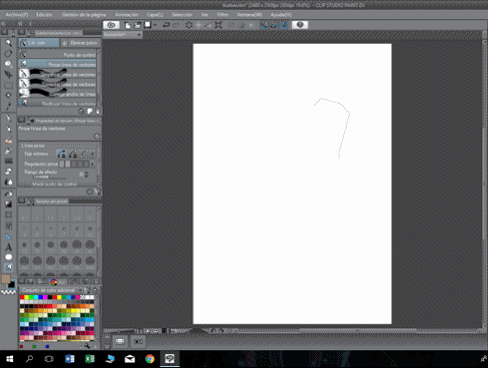488x368 pixels.
Task: Open the CLIP STUDIO spiral icon
Action: pos(111,25)
